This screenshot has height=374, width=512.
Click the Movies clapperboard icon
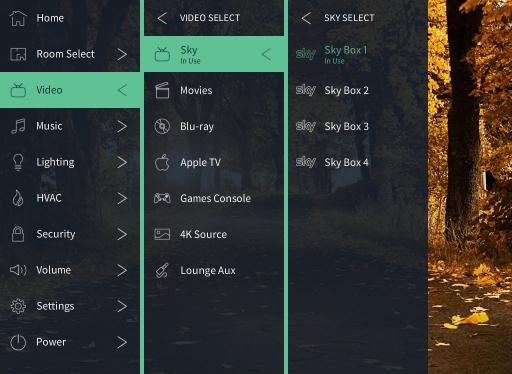[162, 90]
